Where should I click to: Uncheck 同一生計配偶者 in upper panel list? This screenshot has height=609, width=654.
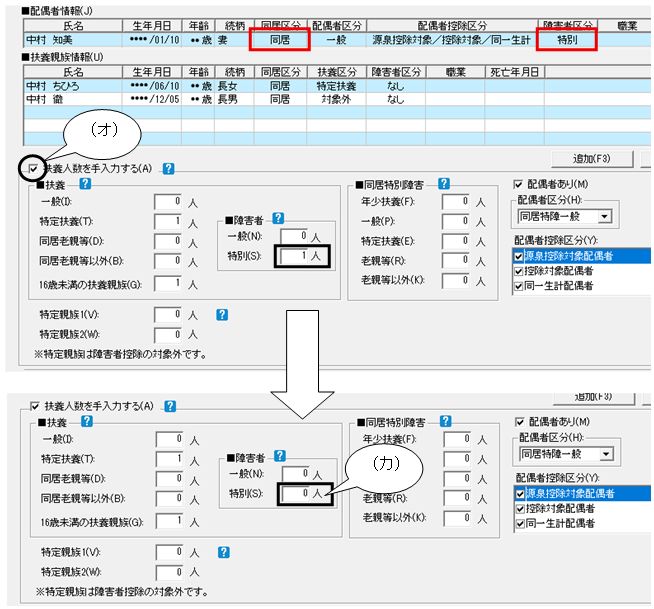[x=518, y=286]
